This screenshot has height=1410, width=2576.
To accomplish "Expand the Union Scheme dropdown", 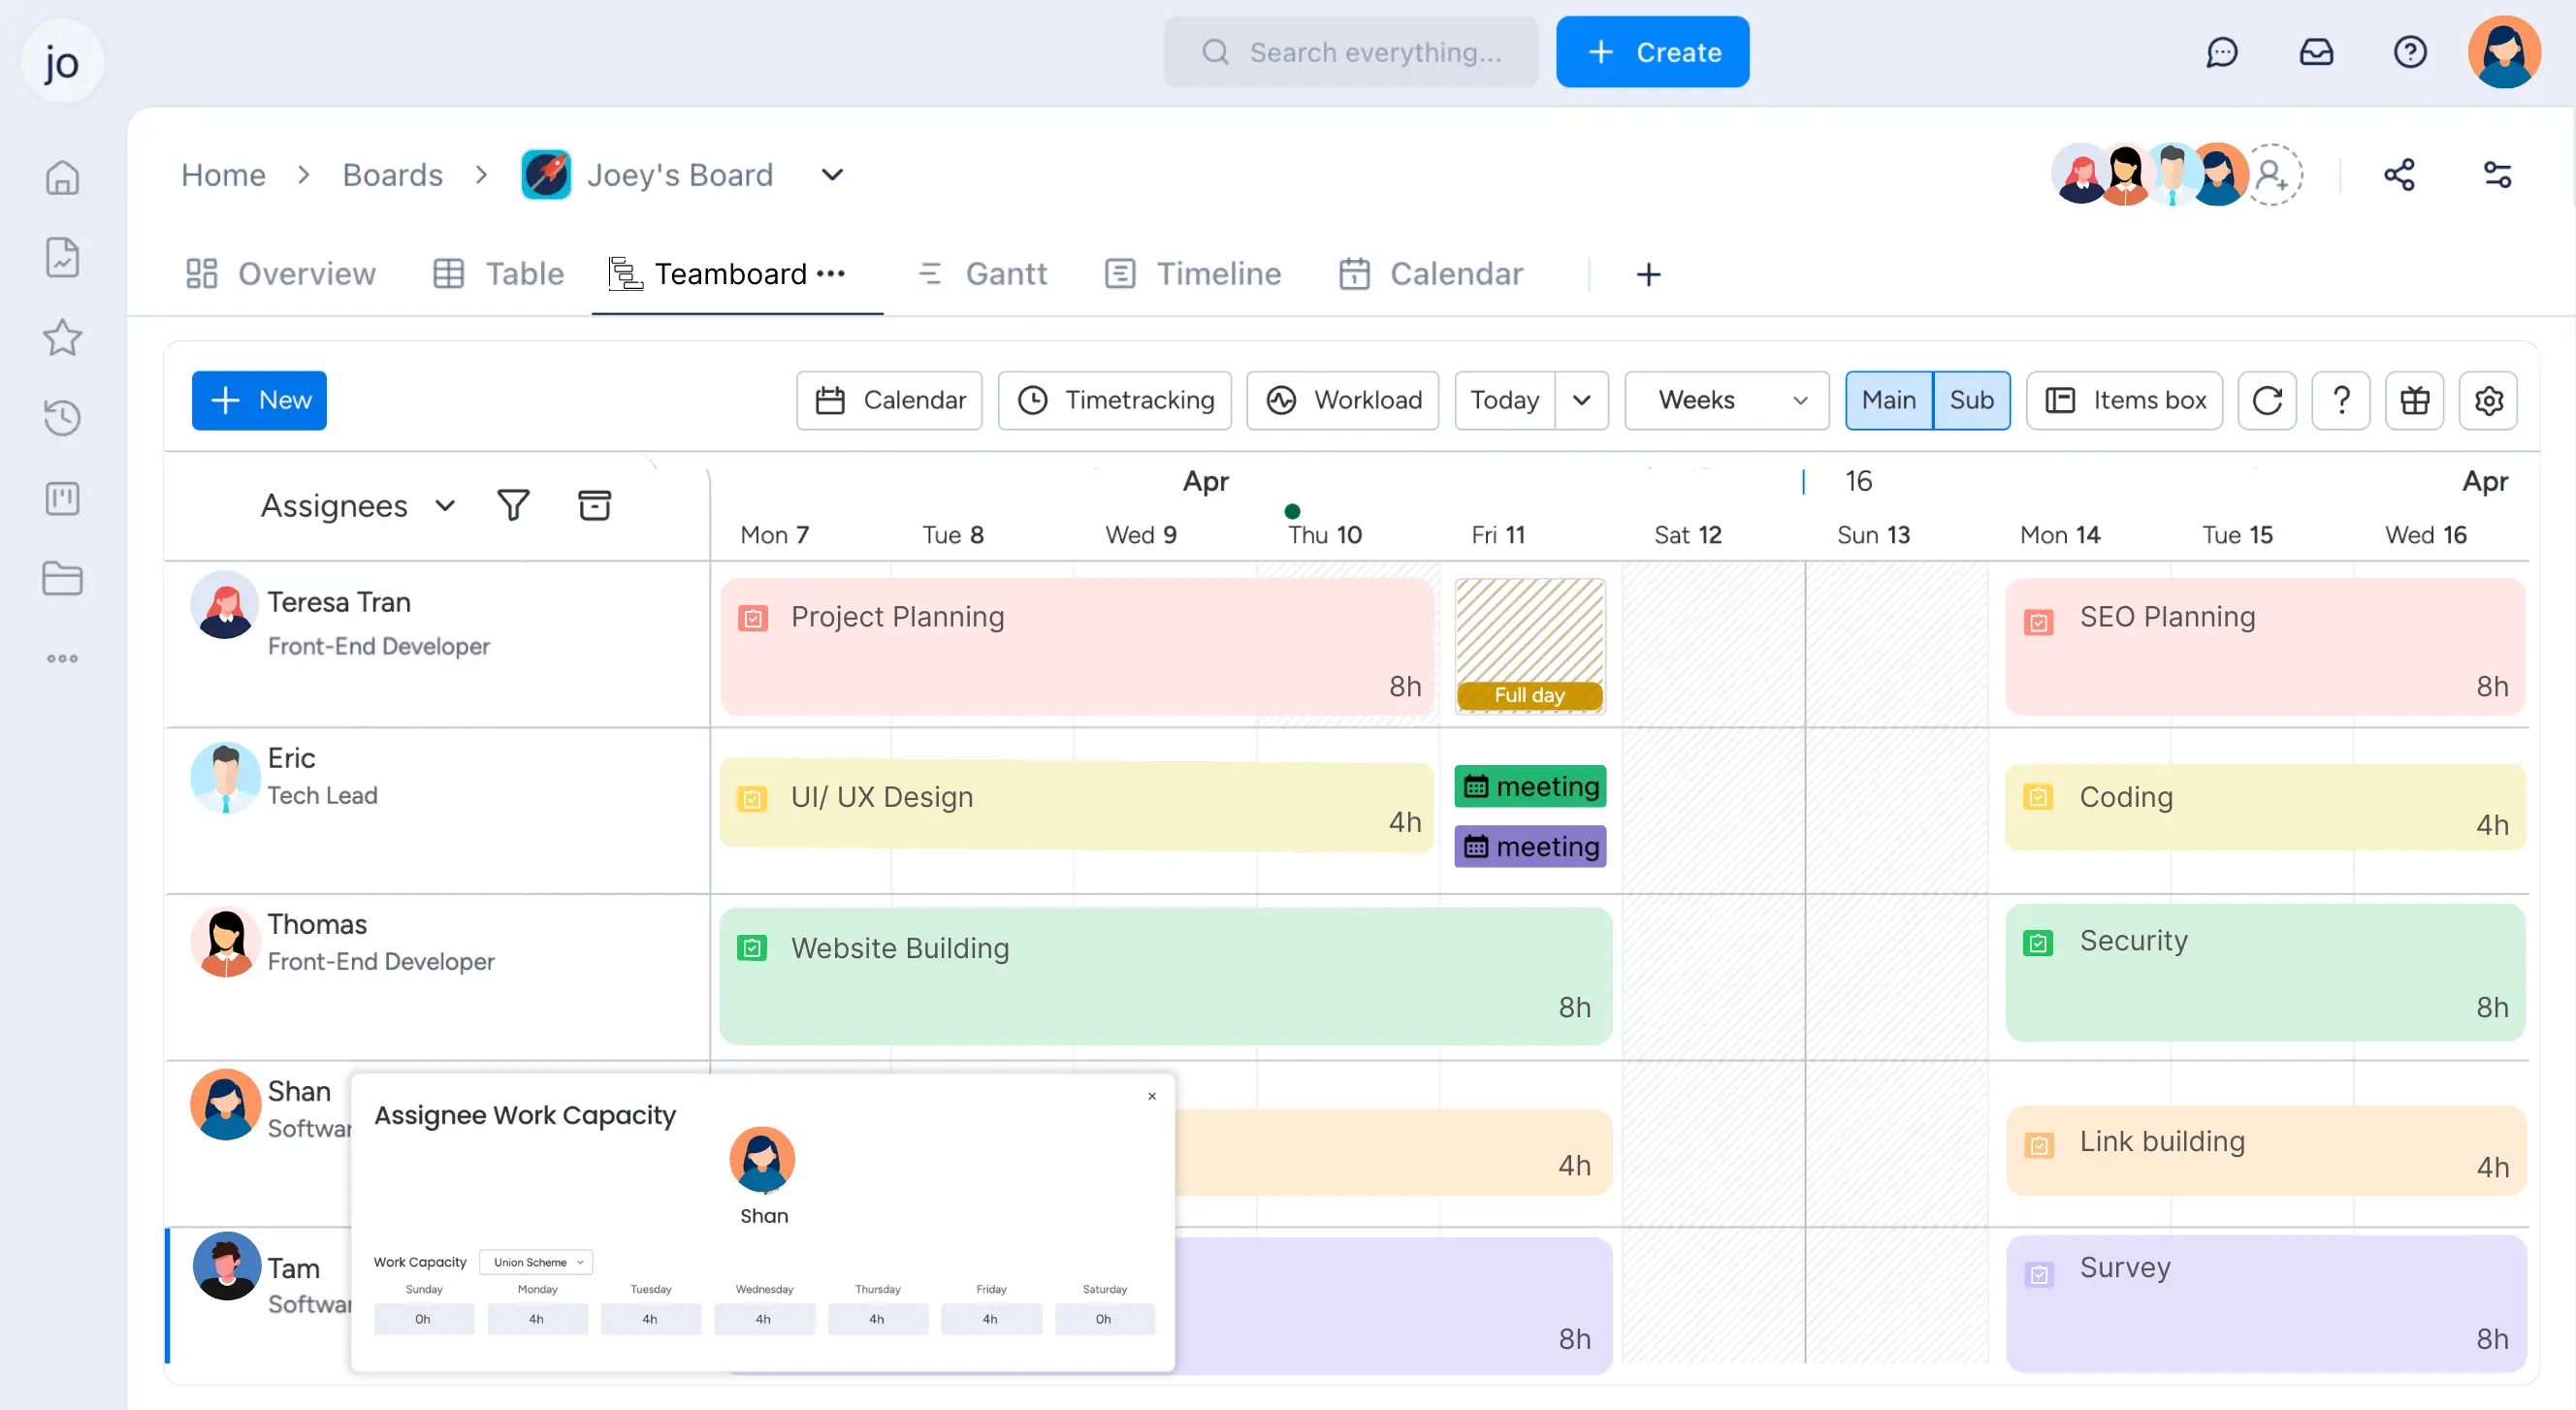I will 536,1261.
